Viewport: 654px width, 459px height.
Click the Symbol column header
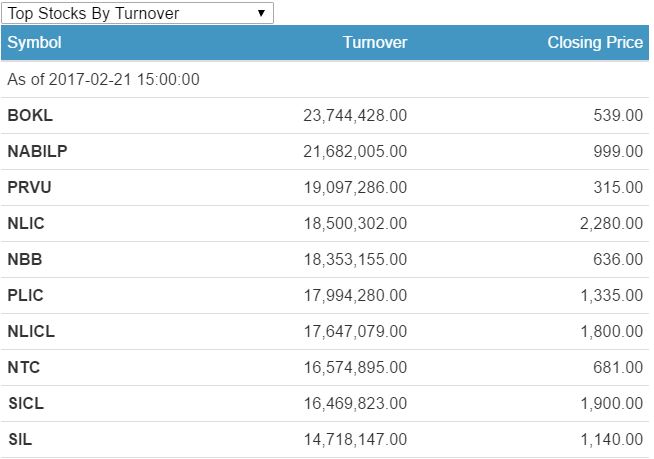[34, 43]
